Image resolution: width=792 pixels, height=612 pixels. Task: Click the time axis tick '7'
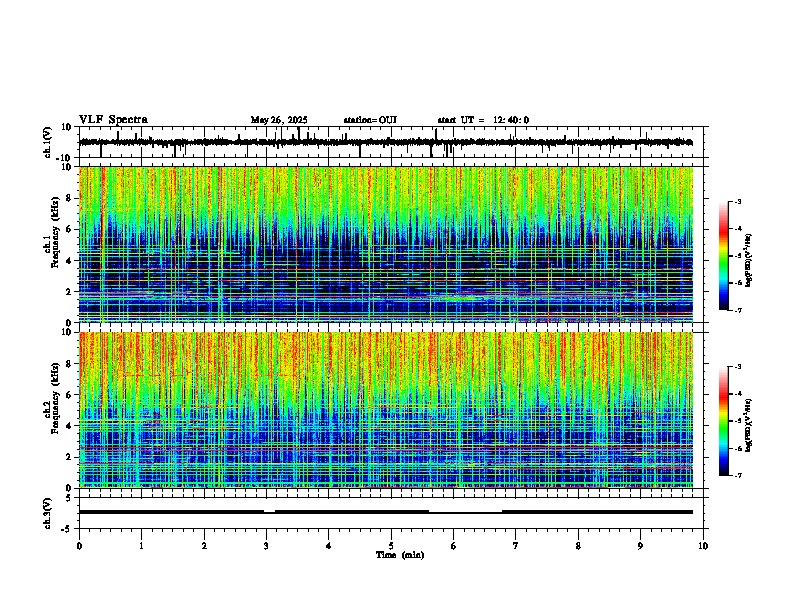pos(516,546)
